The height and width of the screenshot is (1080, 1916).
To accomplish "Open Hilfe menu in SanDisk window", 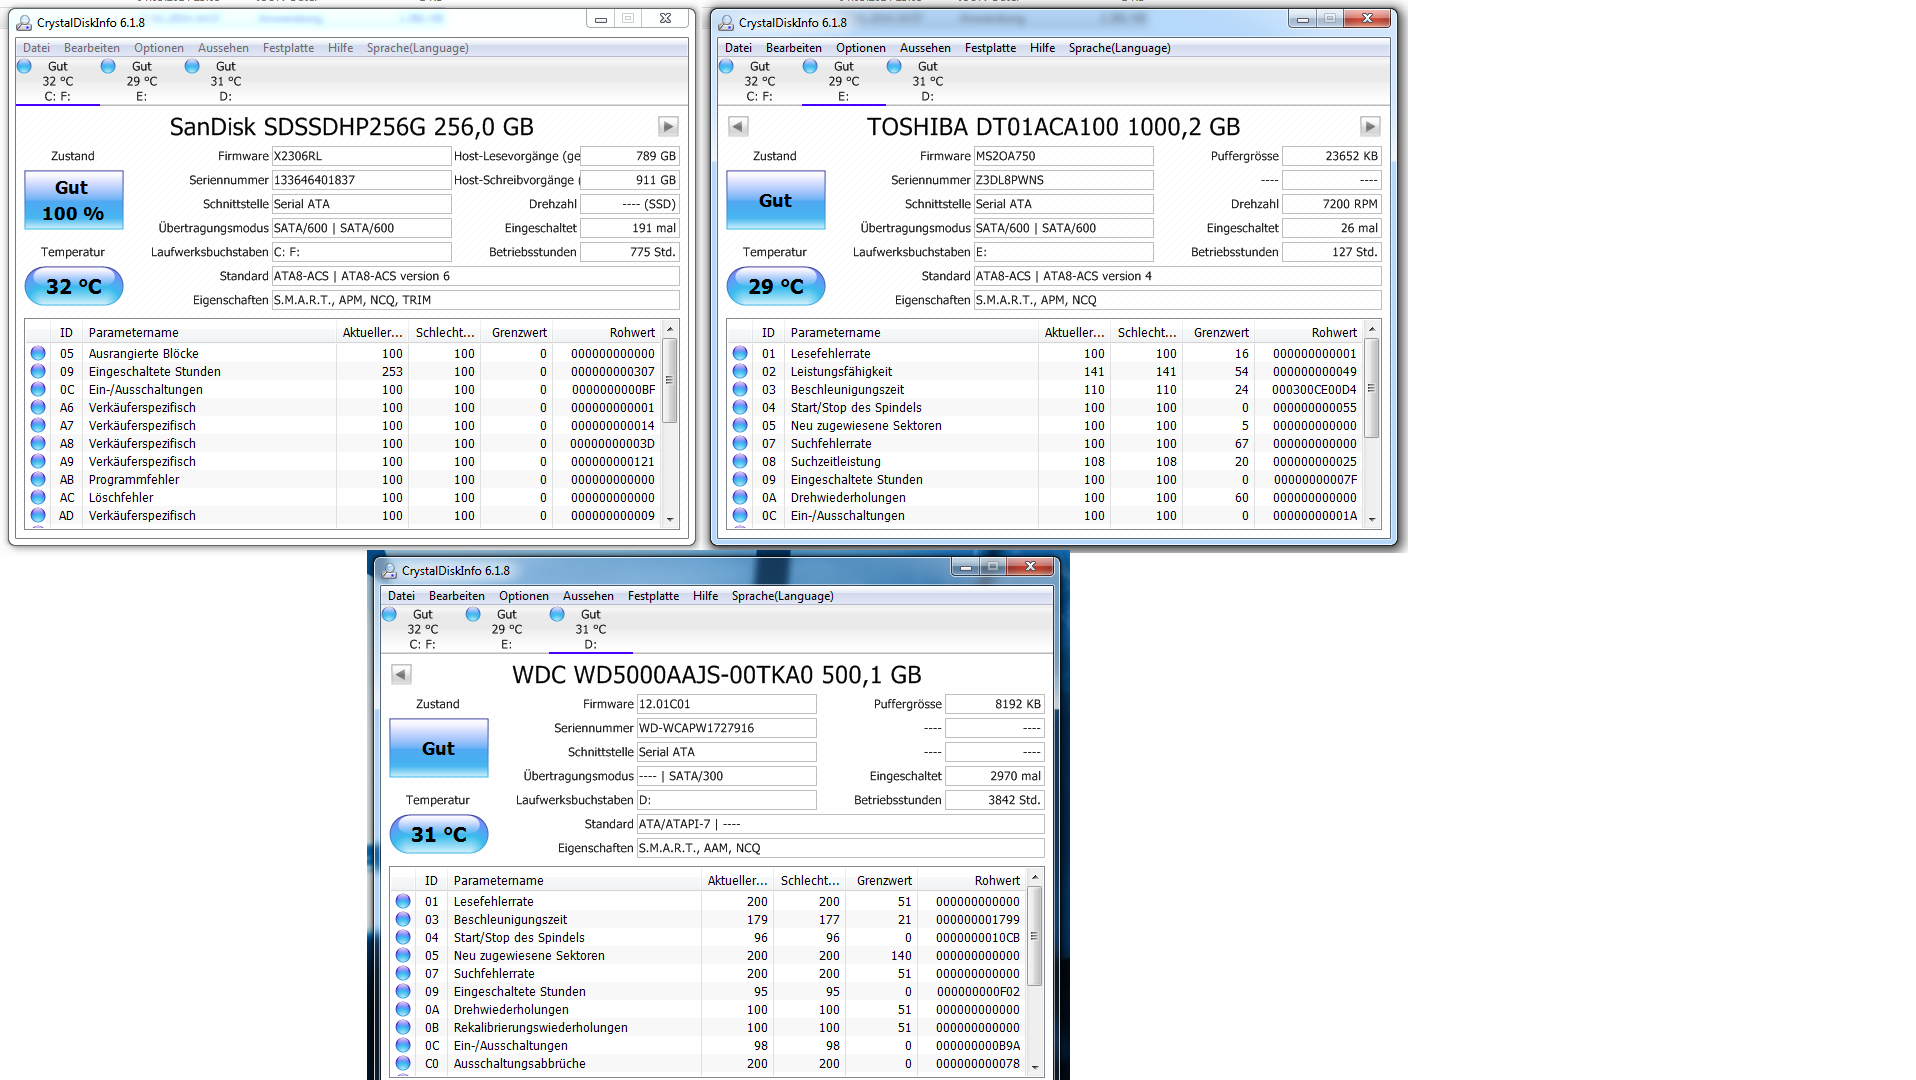I will coord(340,48).
